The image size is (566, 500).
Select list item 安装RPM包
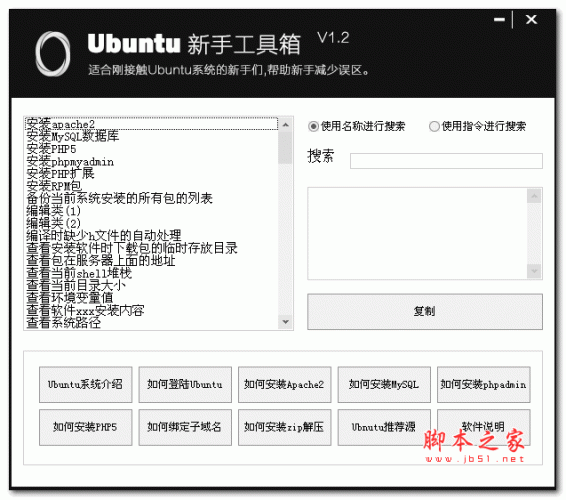(152, 186)
